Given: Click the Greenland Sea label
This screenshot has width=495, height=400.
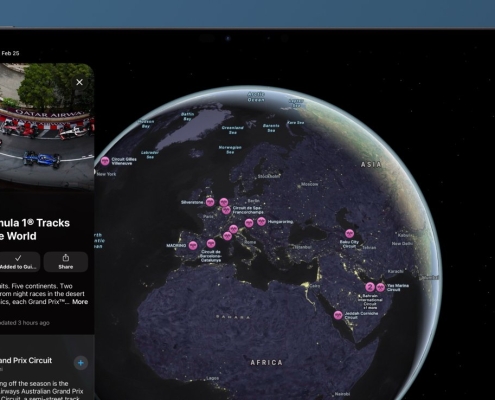Looking at the screenshot, I should (233, 130).
